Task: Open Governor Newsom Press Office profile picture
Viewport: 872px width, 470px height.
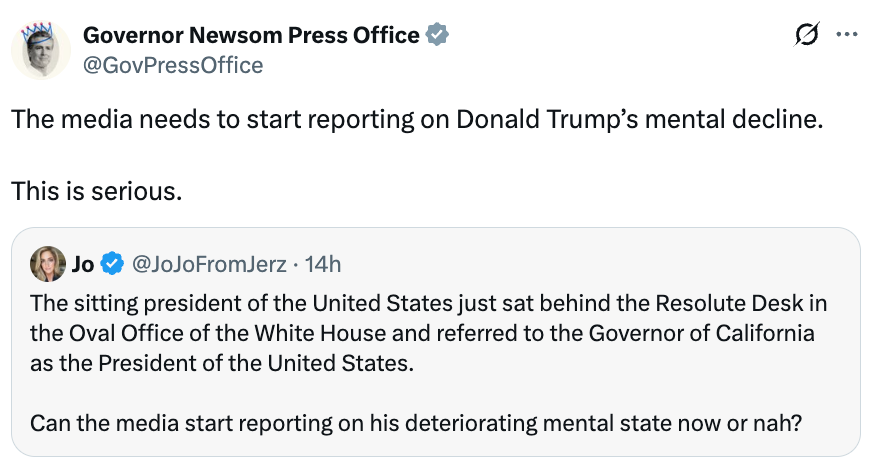Action: tap(41, 52)
